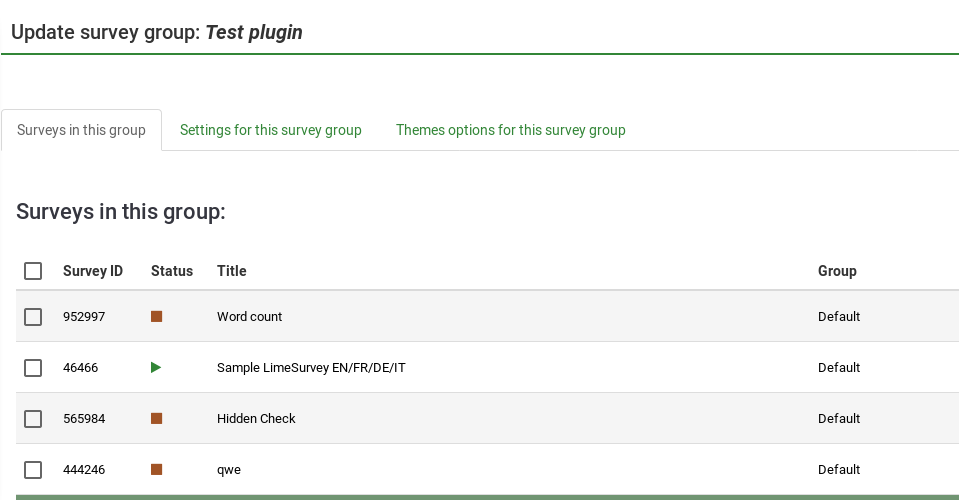959x500 pixels.
Task: Select the Surveys in this group tab
Action: (81, 130)
